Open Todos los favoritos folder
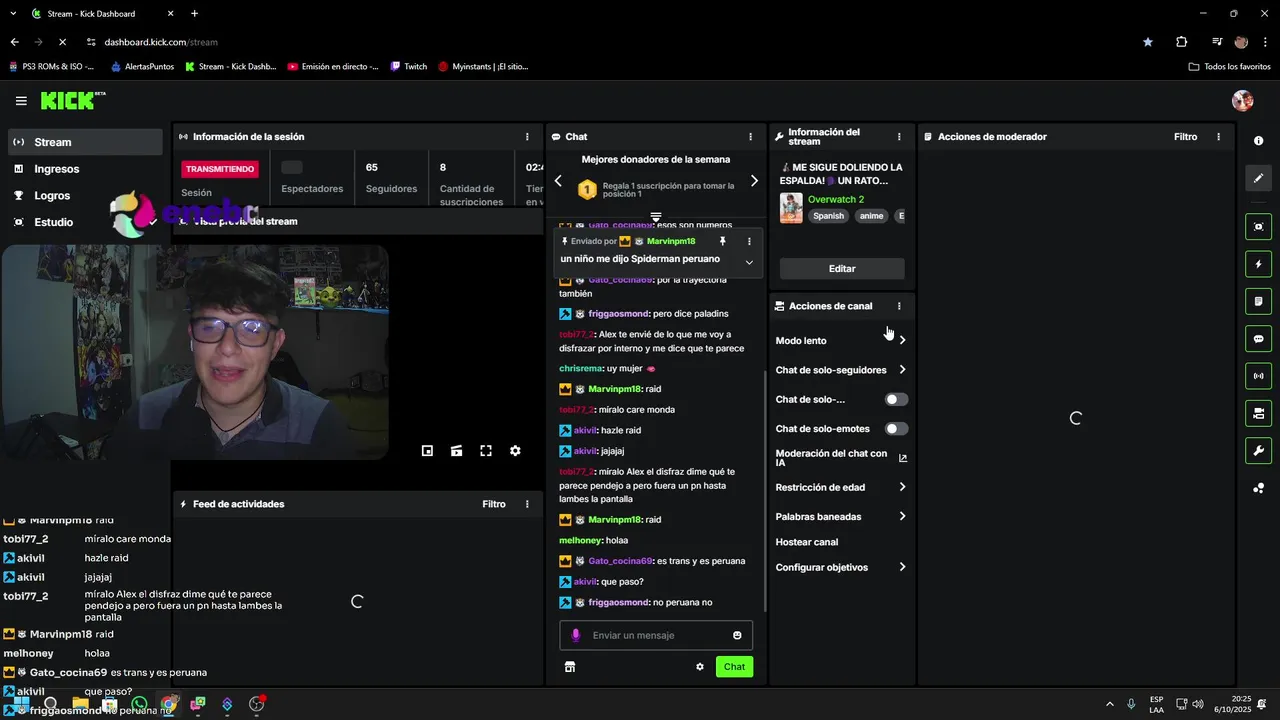Screen dimensions: 1280x720 pyautogui.click(x=1229, y=67)
